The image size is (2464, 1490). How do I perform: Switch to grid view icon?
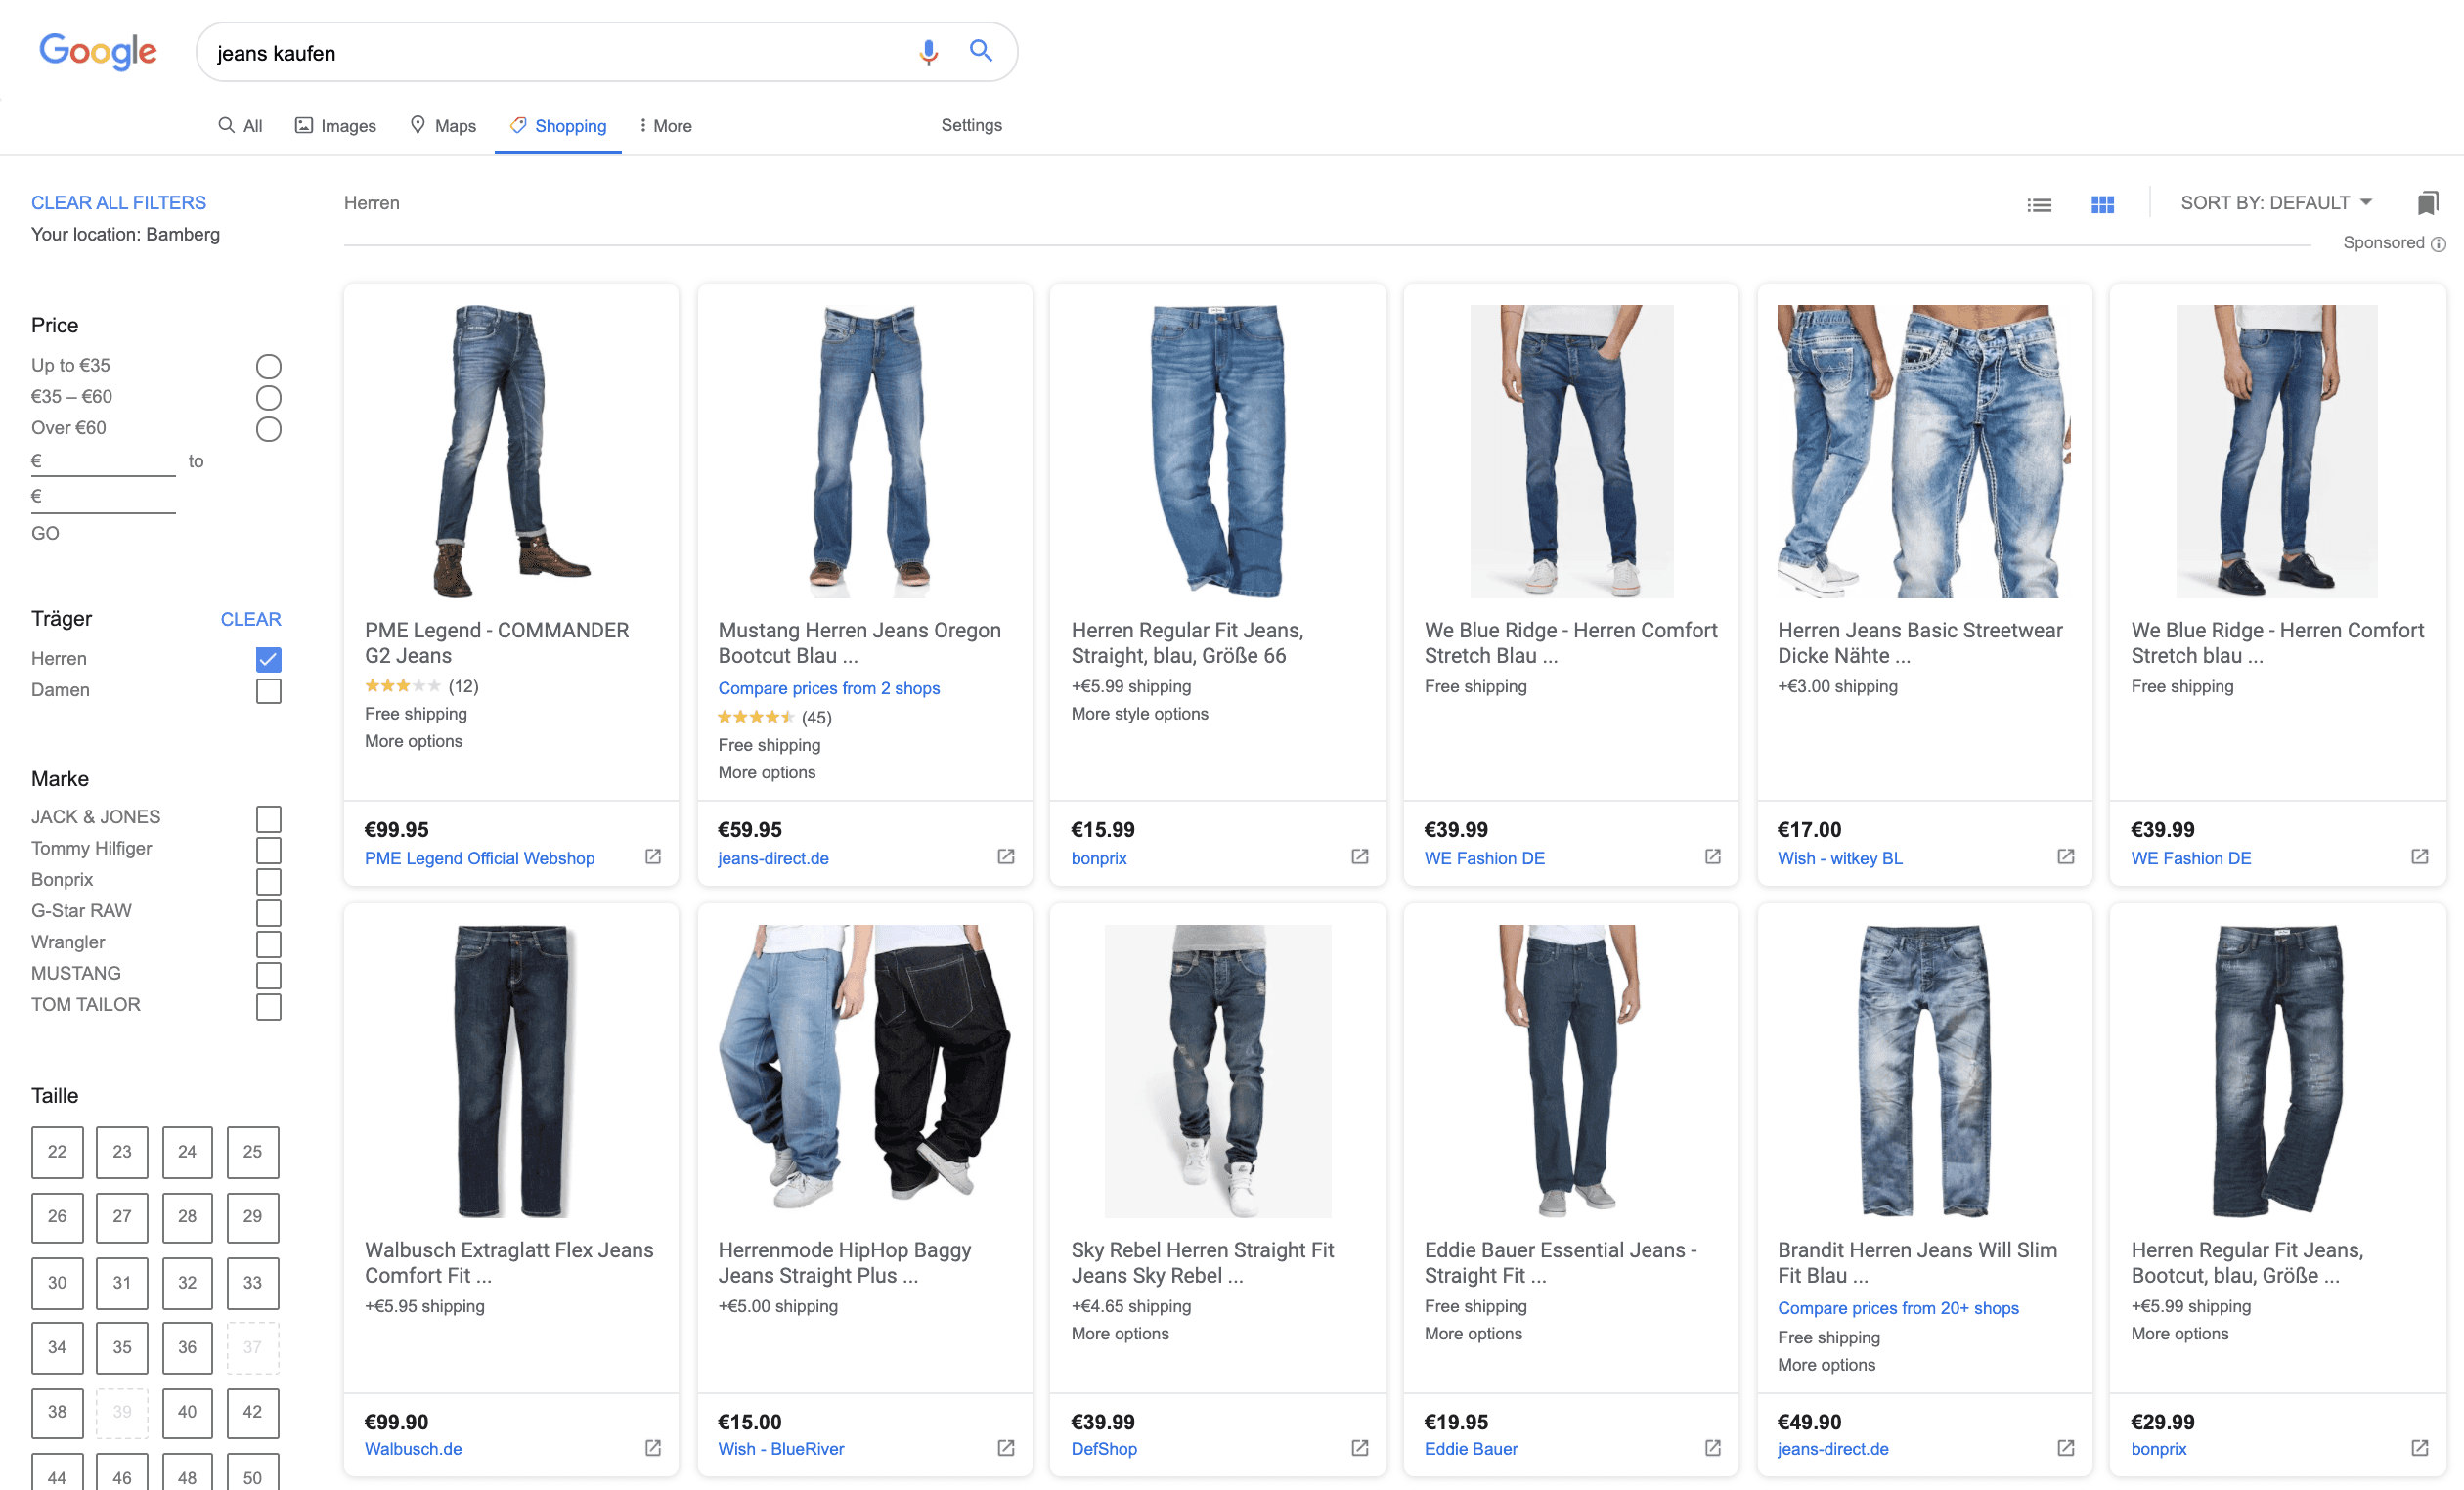pos(2102,204)
